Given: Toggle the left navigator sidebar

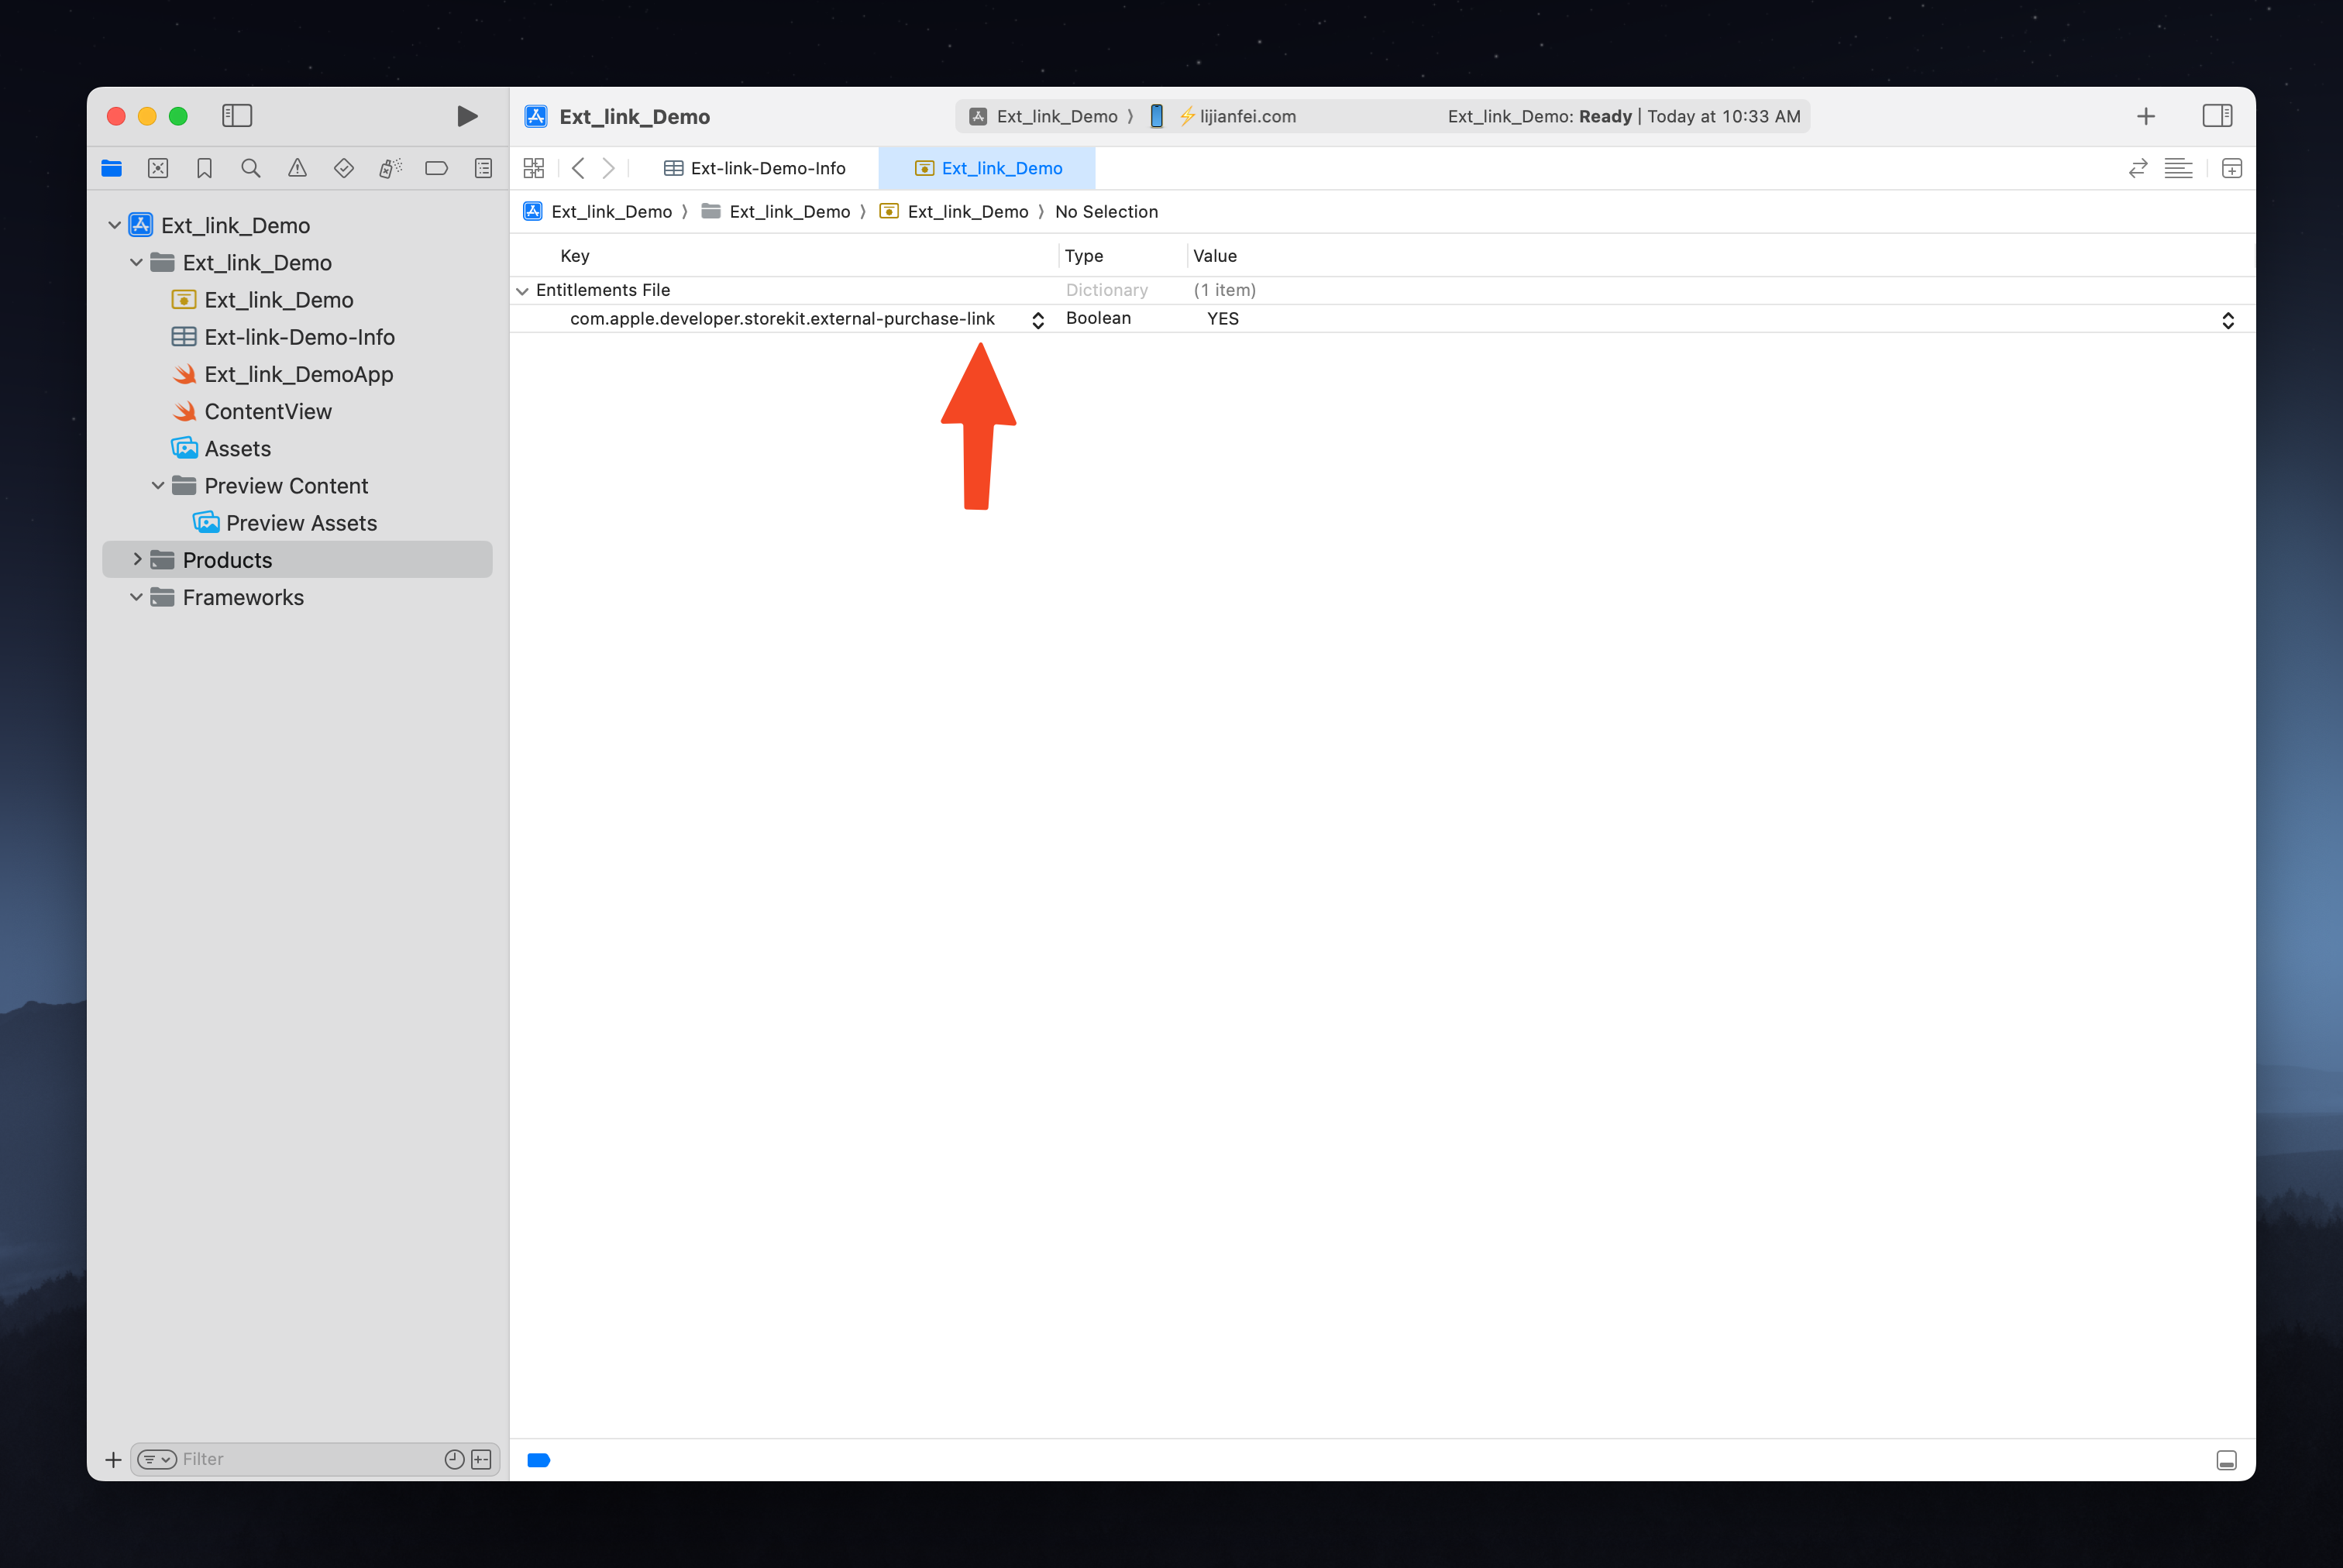Looking at the screenshot, I should [x=237, y=116].
